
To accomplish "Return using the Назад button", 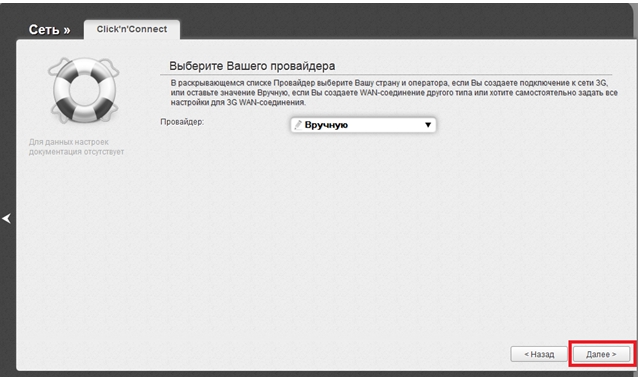I will pyautogui.click(x=539, y=354).
